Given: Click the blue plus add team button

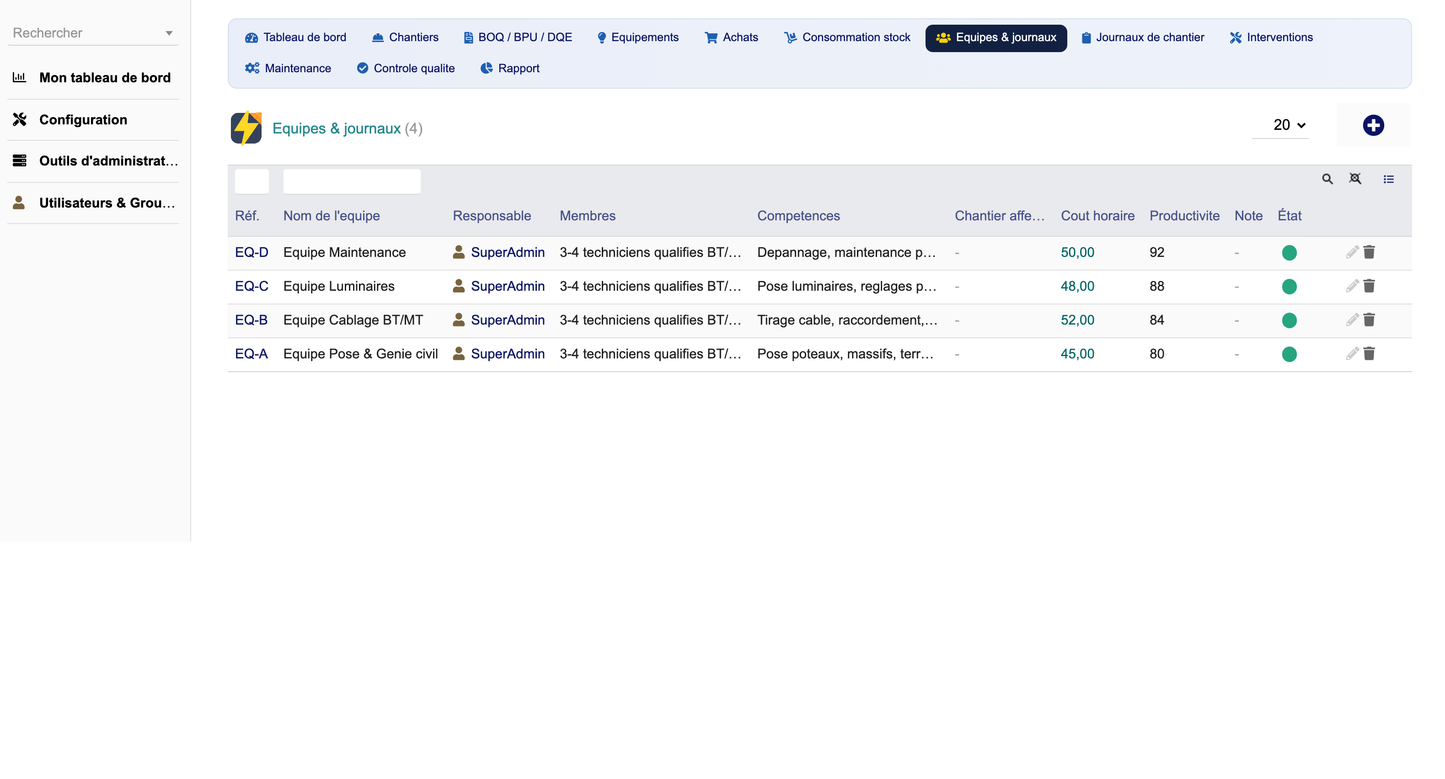Looking at the screenshot, I should 1373,125.
